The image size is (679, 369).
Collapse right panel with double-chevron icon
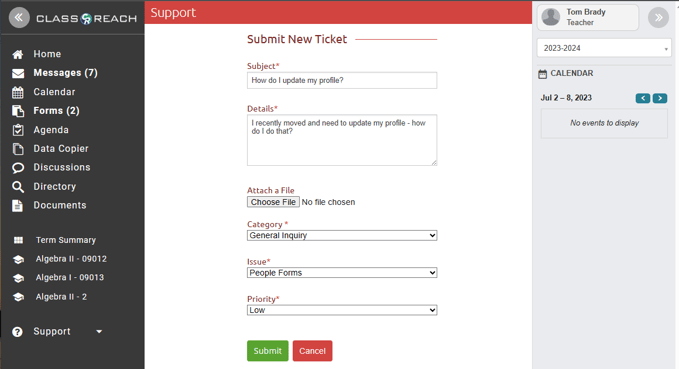coord(658,18)
